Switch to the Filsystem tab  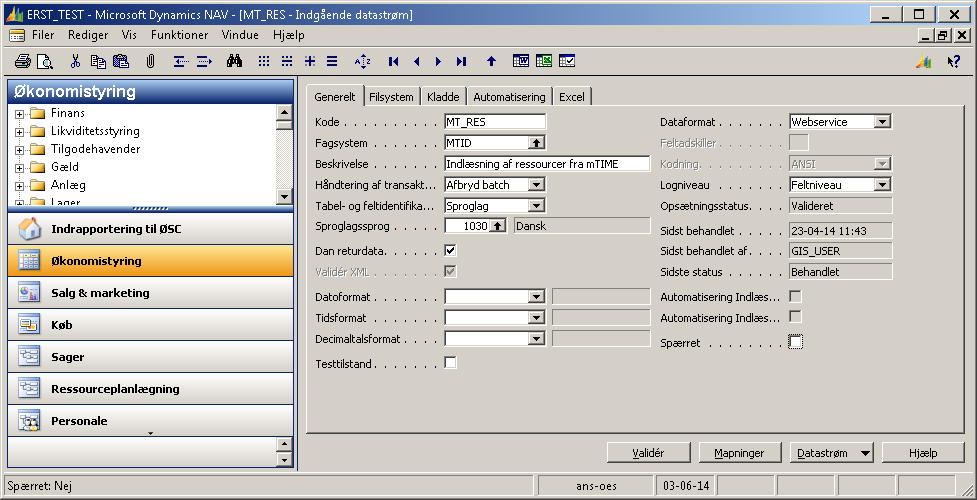[391, 97]
